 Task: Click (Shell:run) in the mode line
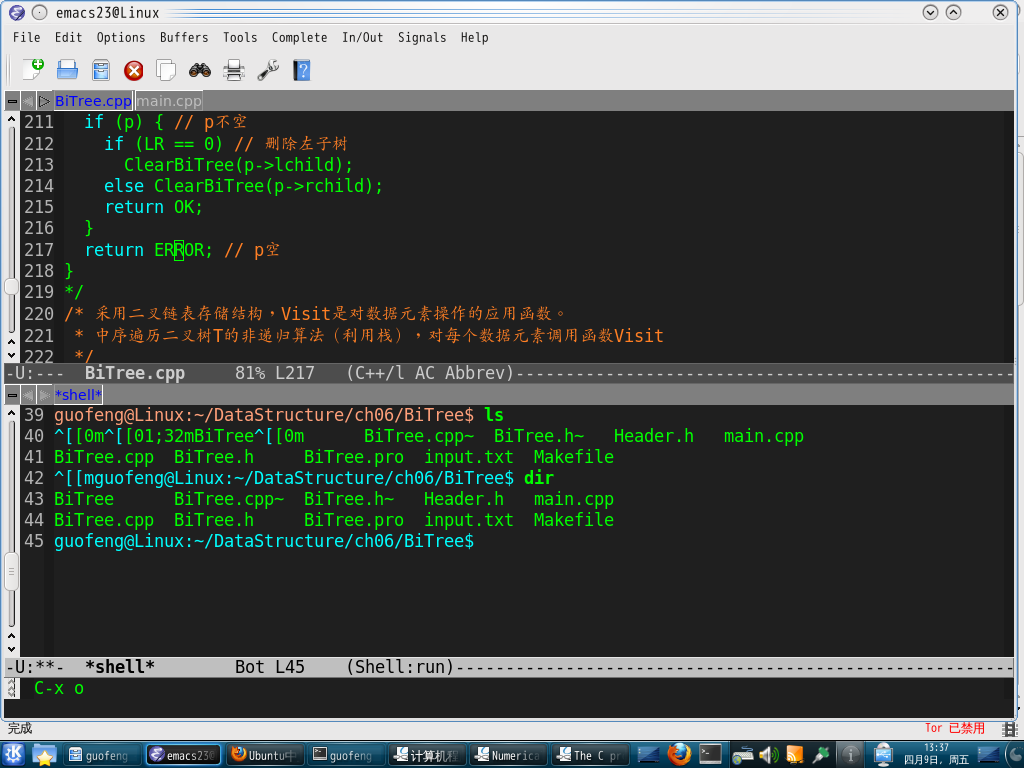pos(400,667)
